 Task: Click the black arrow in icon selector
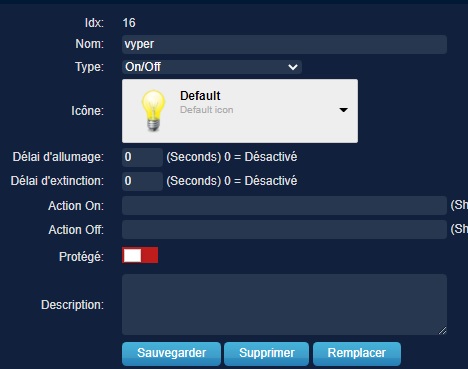(x=343, y=110)
